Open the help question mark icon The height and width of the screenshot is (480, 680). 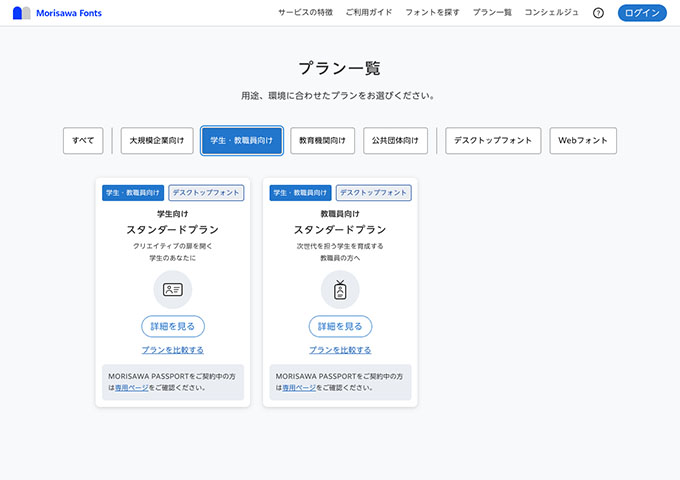598,13
